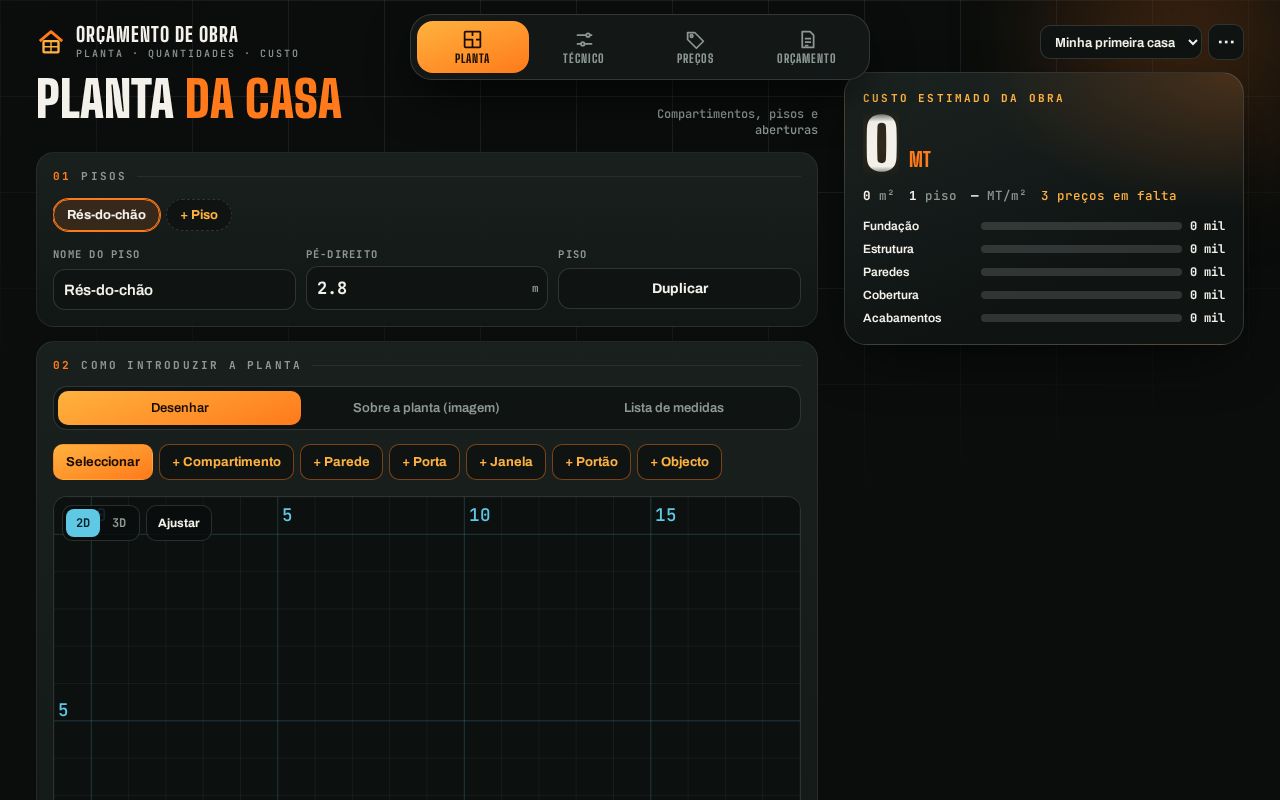Pick the + Compartimento tool
The height and width of the screenshot is (800, 1280).
(x=226, y=462)
